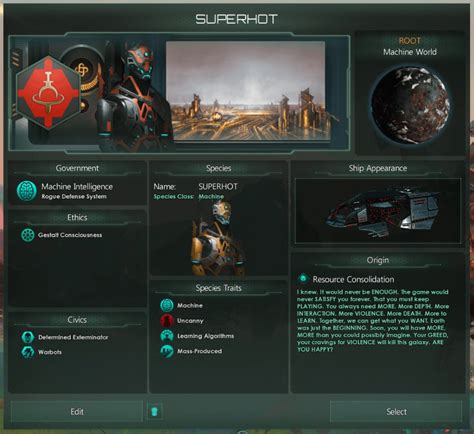Click the Resource Consolidation origin icon
This screenshot has height=434, width=474.
coord(303,279)
